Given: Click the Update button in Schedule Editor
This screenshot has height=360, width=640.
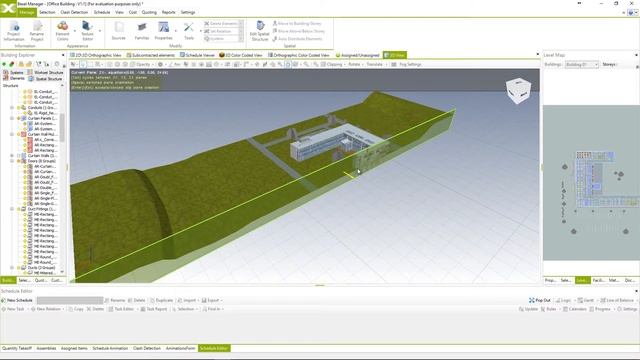Looking at the screenshot, I should click(x=528, y=309).
